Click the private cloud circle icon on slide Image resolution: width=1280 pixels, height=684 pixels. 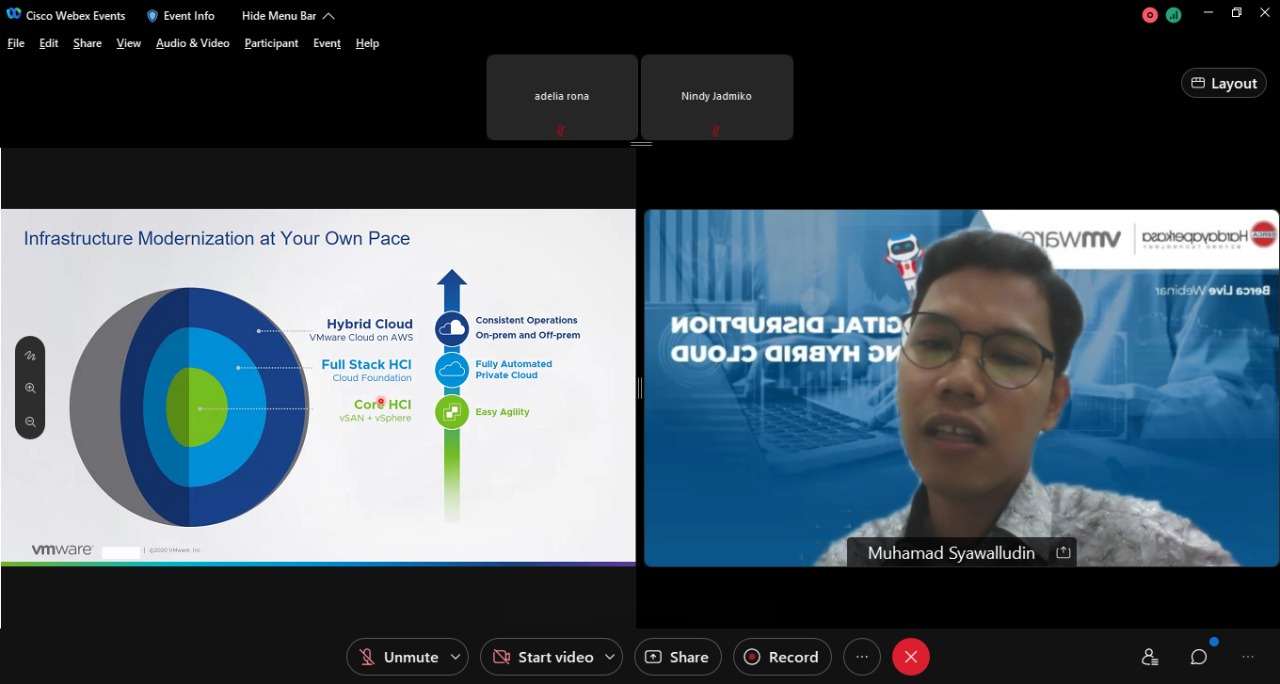click(x=452, y=370)
